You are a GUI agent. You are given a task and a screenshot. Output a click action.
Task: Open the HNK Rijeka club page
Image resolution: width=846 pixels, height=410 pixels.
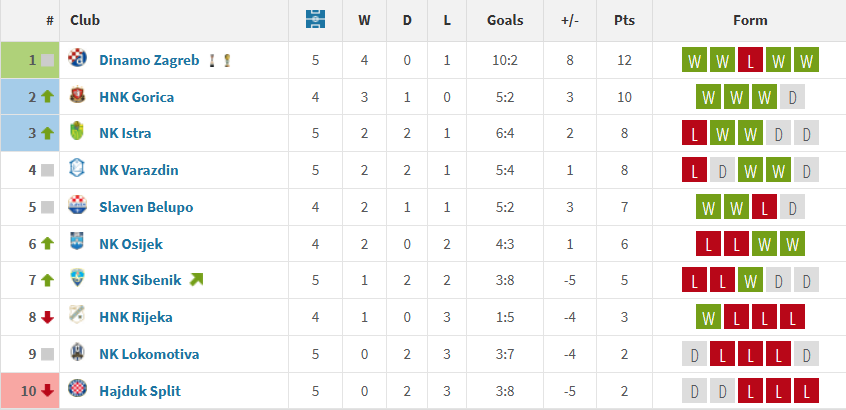coord(136,317)
